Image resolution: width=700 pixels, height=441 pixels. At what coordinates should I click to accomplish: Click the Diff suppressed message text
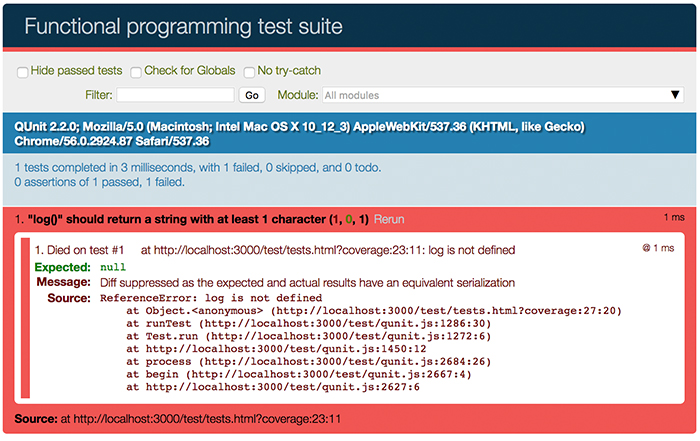coord(306,283)
